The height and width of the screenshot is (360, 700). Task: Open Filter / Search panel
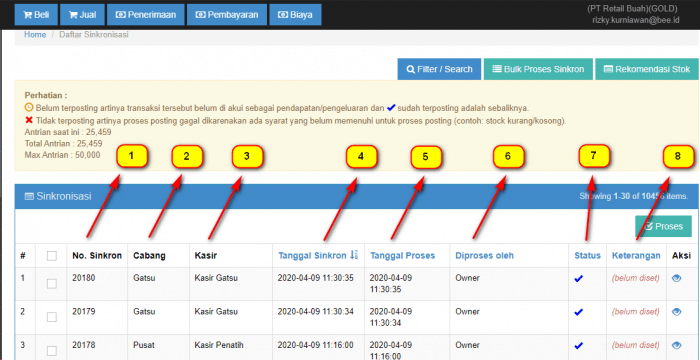[439, 69]
